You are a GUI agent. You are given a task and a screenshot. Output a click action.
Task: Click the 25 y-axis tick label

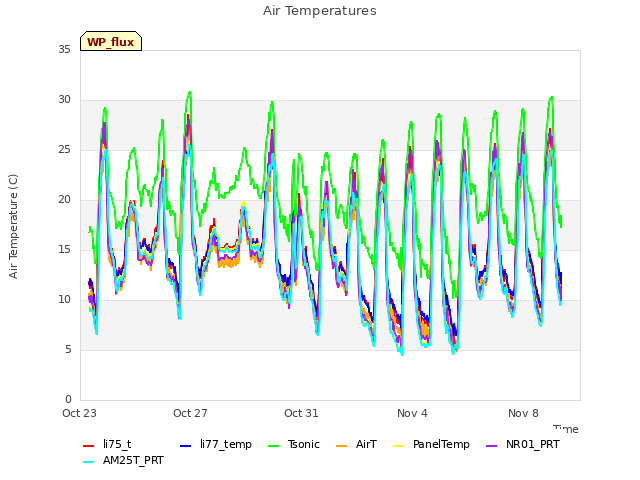coord(64,149)
